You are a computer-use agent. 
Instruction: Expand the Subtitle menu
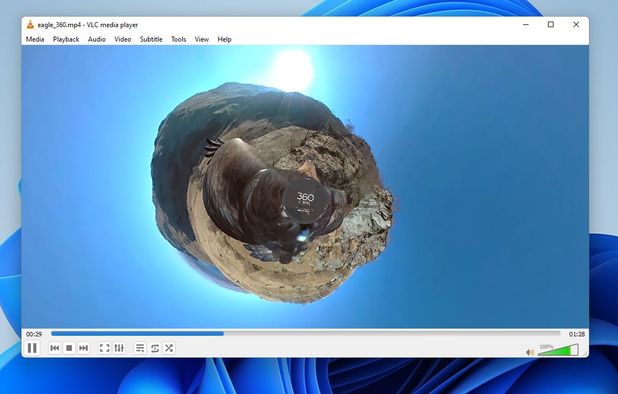(151, 39)
